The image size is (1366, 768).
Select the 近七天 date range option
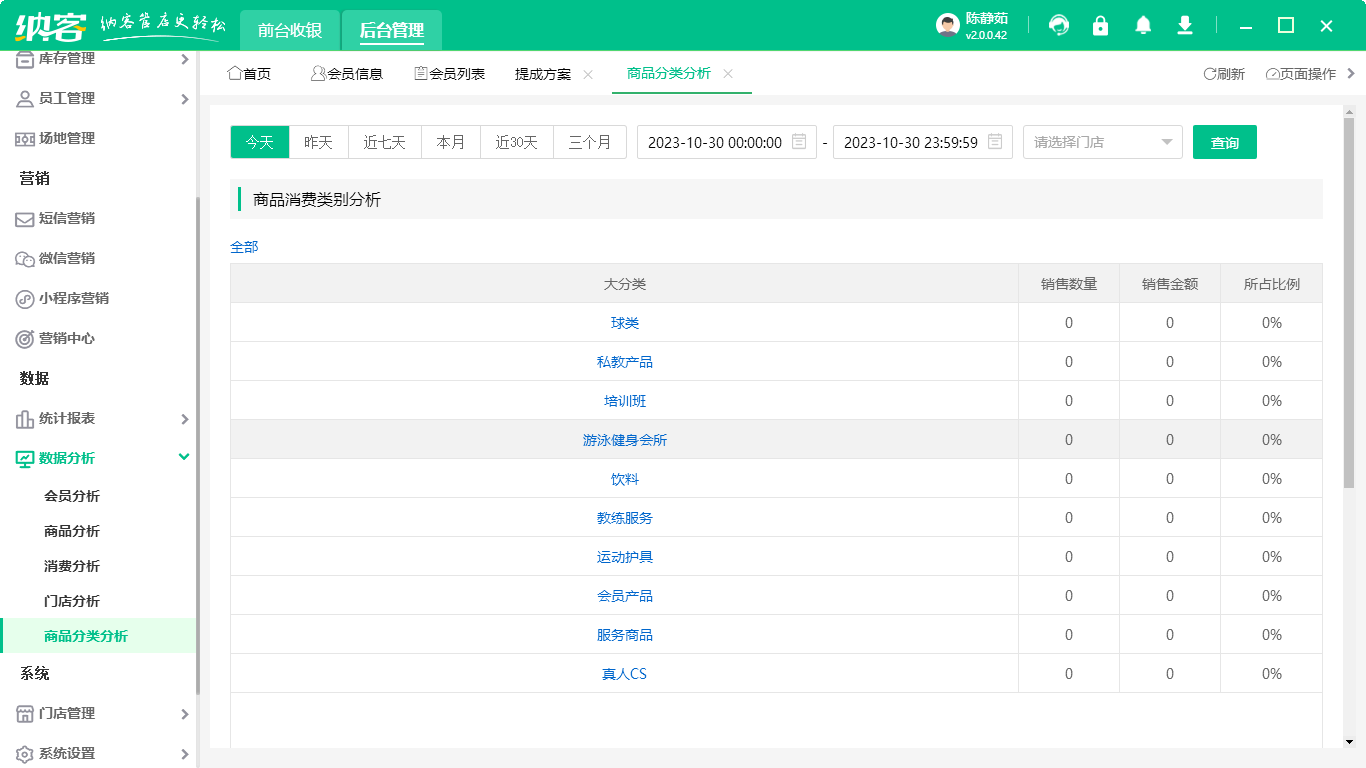pos(384,142)
